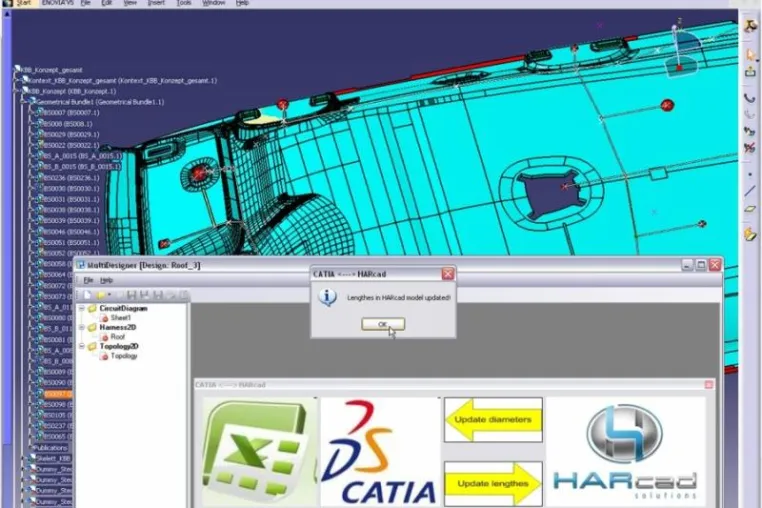
Task: Click red connector on roof's upper right
Action: point(667,105)
